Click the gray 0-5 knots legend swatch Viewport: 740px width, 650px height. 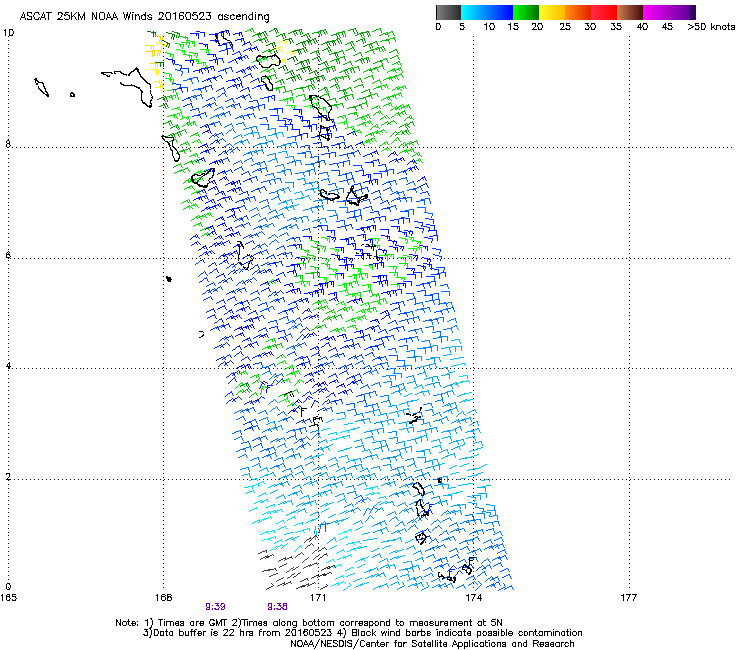coord(448,12)
